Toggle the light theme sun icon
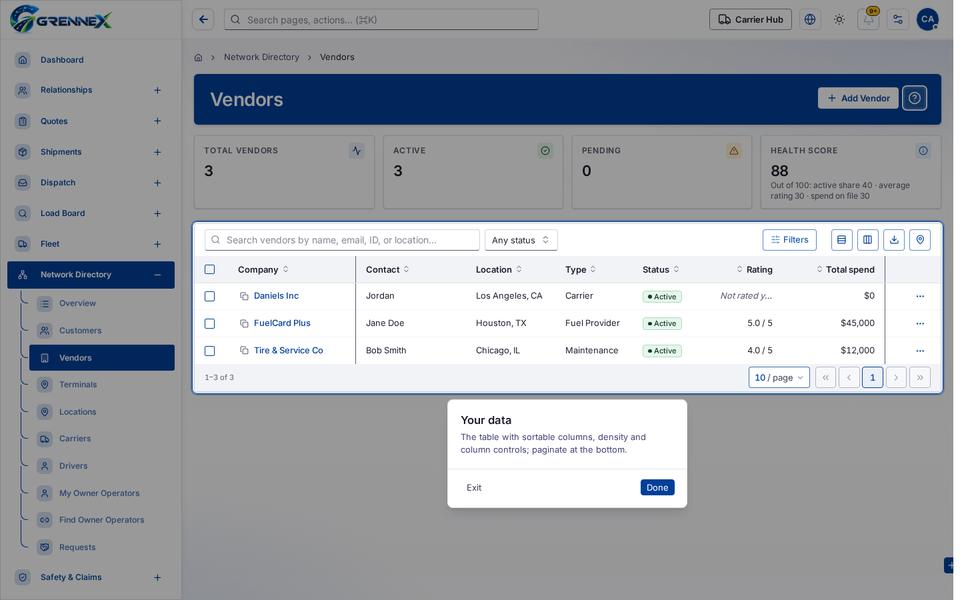 (x=839, y=20)
